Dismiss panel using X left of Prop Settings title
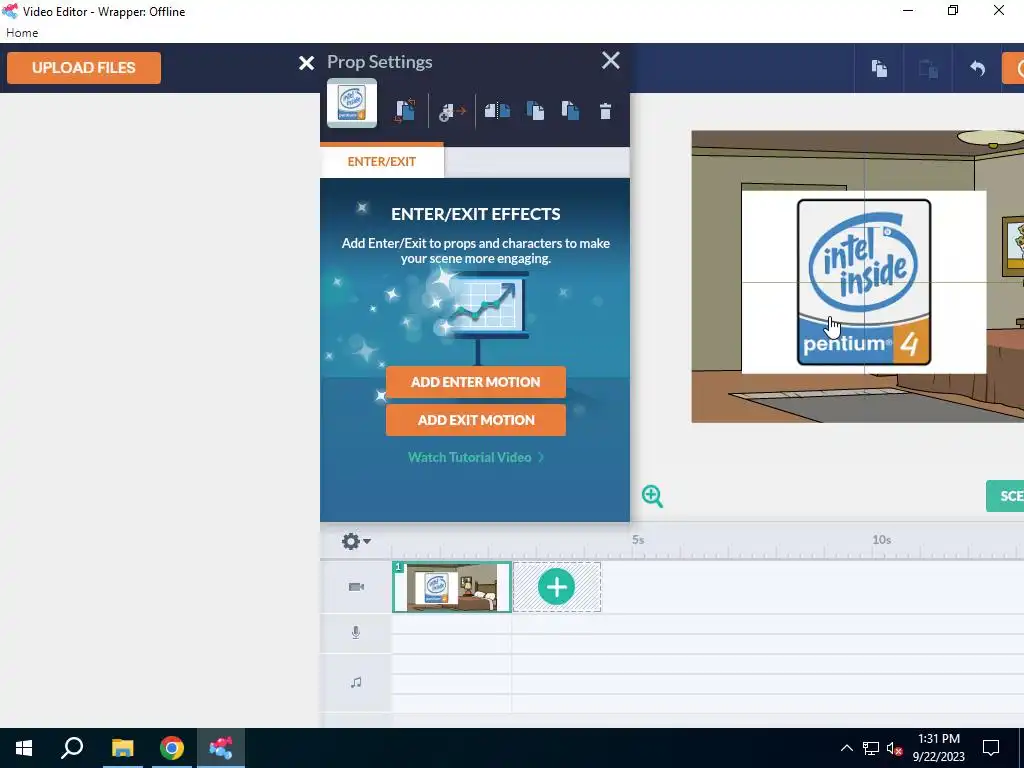Screen dimensions: 1024x768 (306, 63)
